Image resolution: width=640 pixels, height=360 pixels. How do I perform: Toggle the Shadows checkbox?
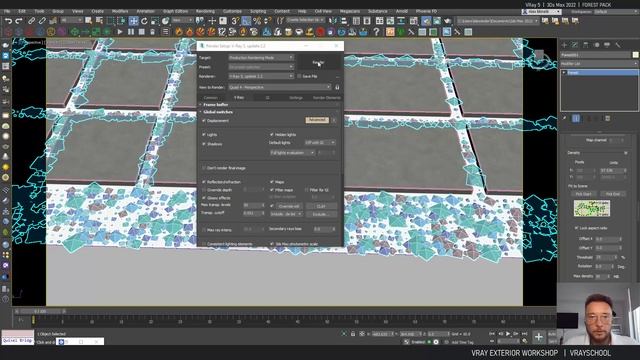coord(204,144)
